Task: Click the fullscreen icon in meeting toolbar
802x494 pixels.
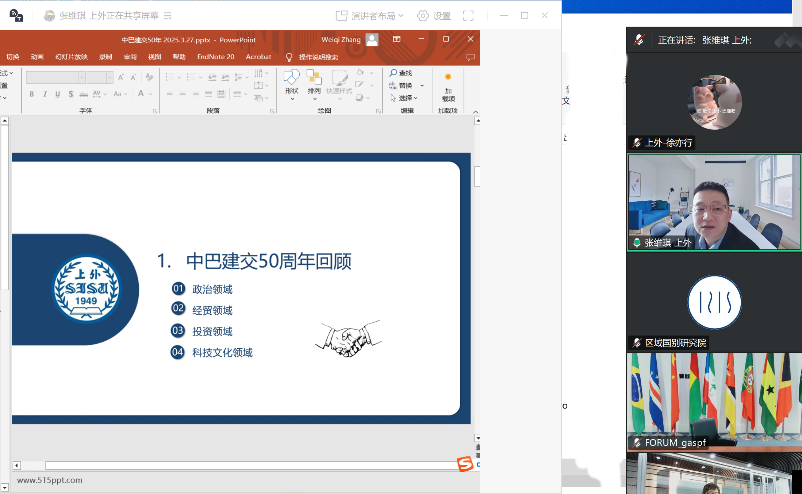Action: 468,16
